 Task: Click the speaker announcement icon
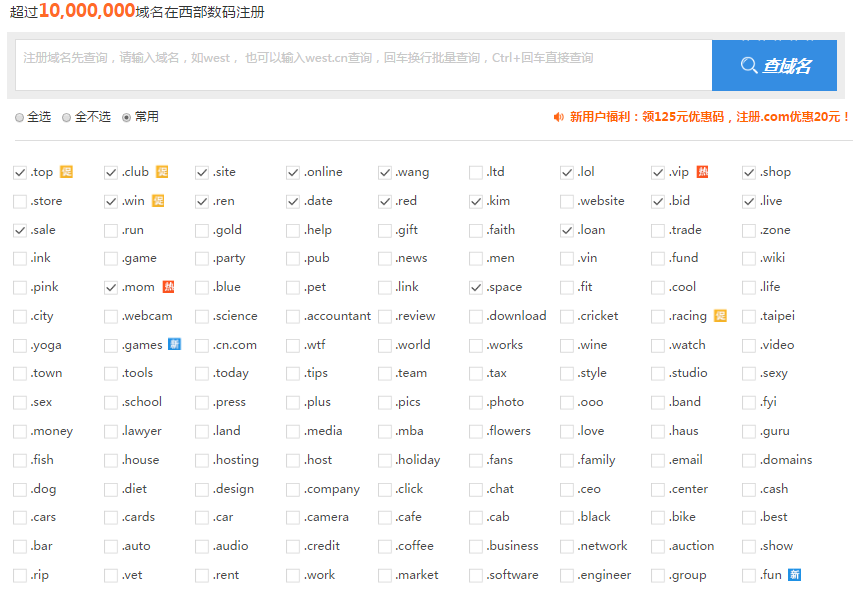tap(558, 117)
